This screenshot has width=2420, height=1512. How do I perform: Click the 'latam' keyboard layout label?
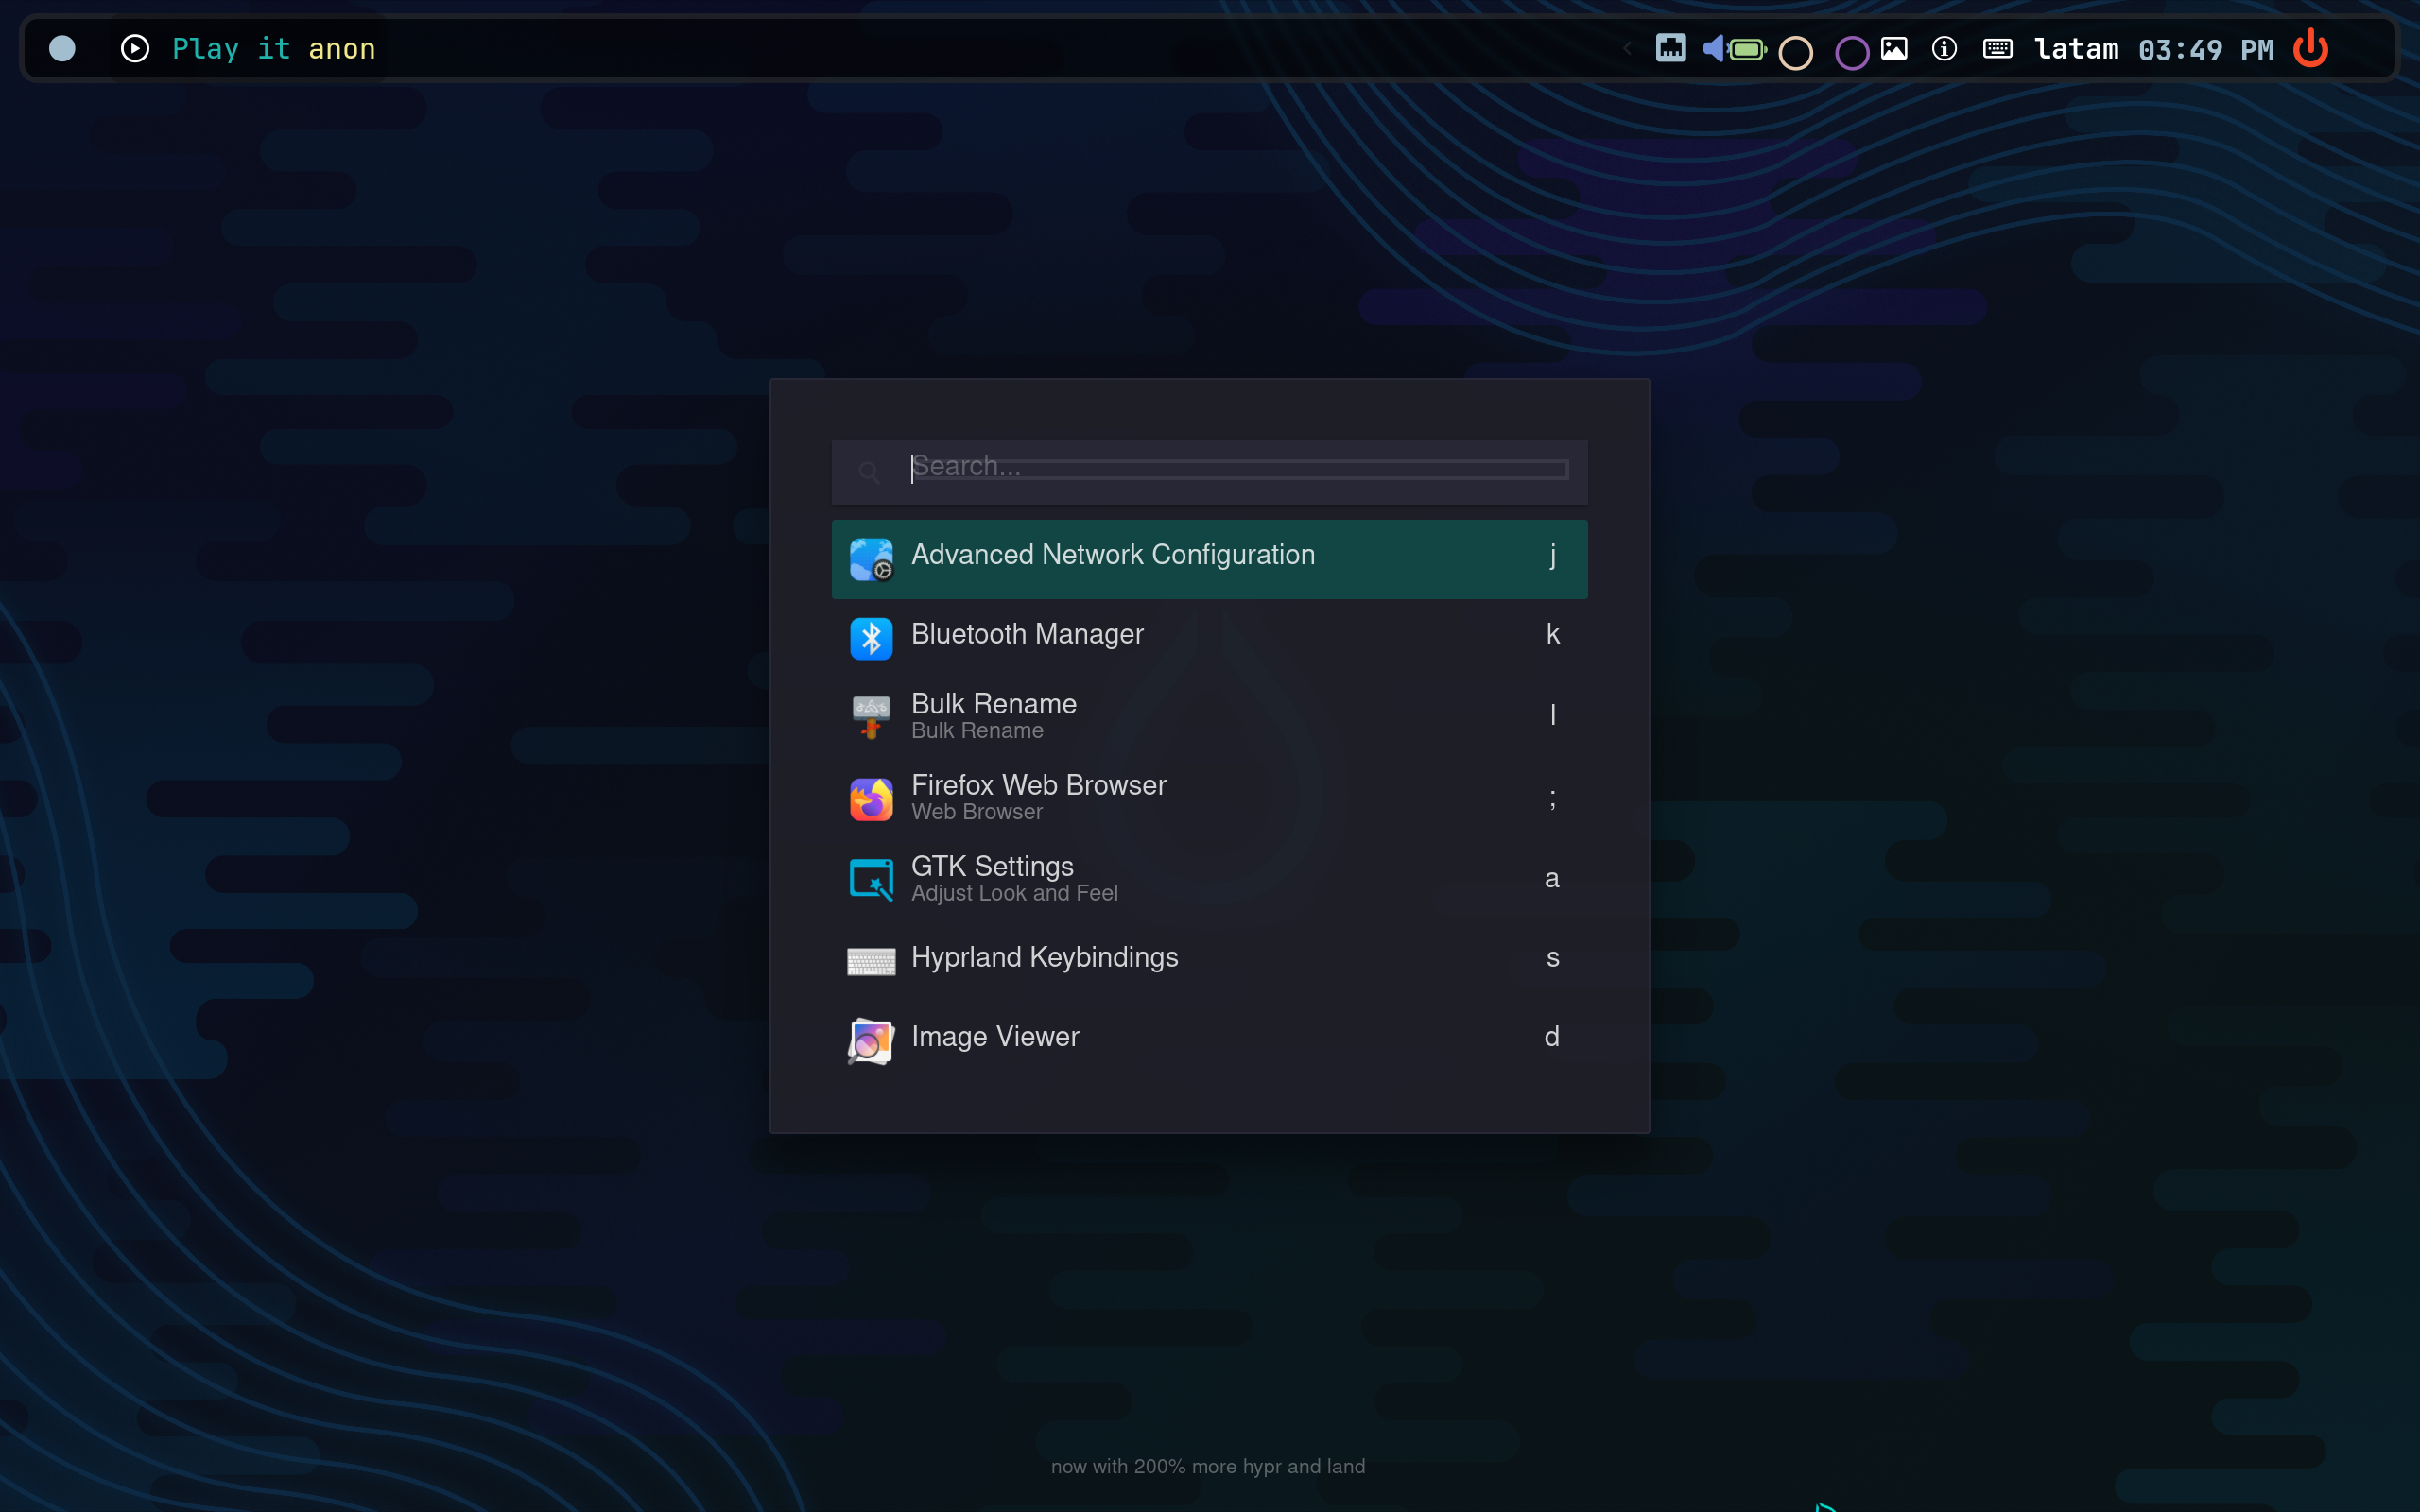click(2076, 49)
